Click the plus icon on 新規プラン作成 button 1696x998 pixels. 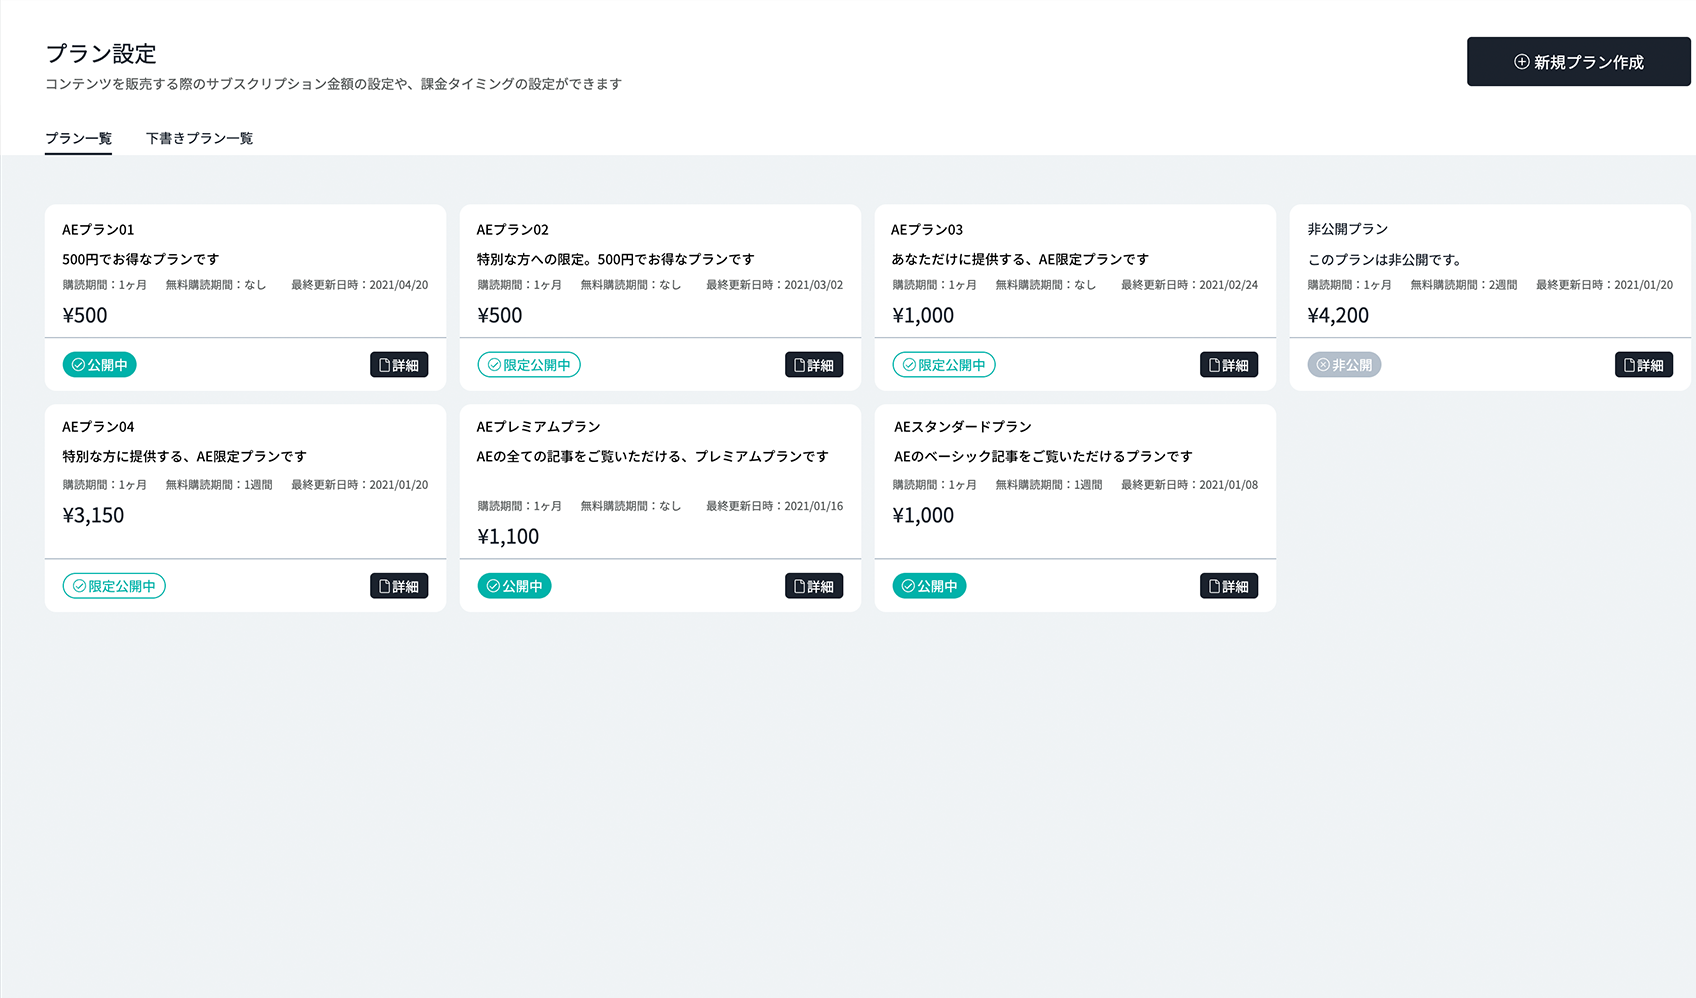(x=1520, y=62)
